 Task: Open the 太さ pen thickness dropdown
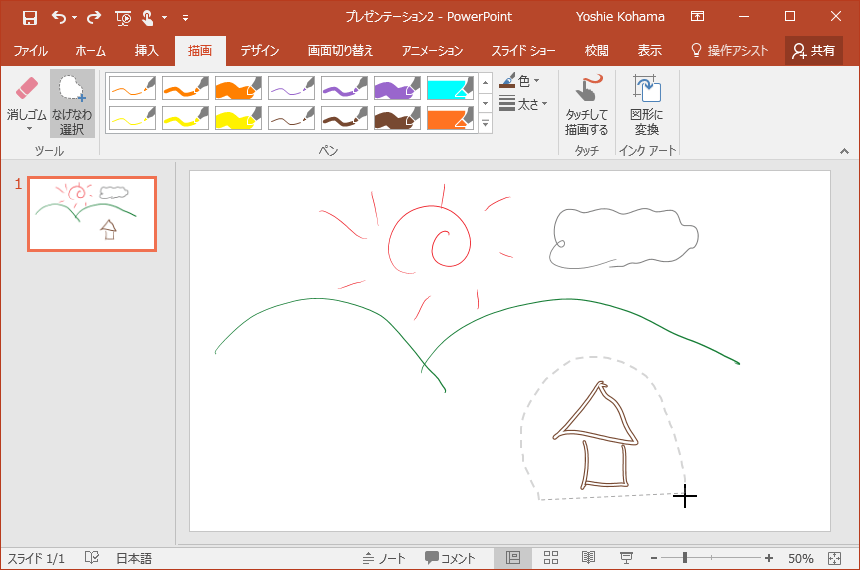pos(523,103)
